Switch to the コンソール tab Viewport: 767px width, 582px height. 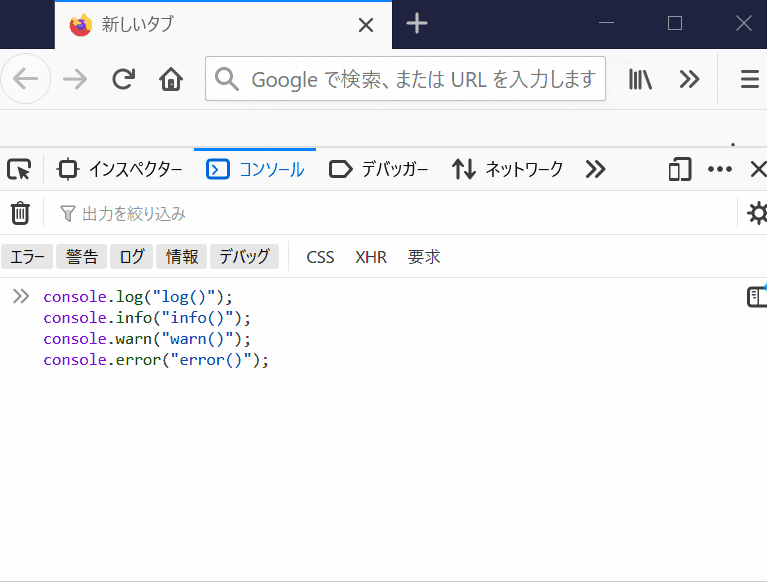(255, 169)
